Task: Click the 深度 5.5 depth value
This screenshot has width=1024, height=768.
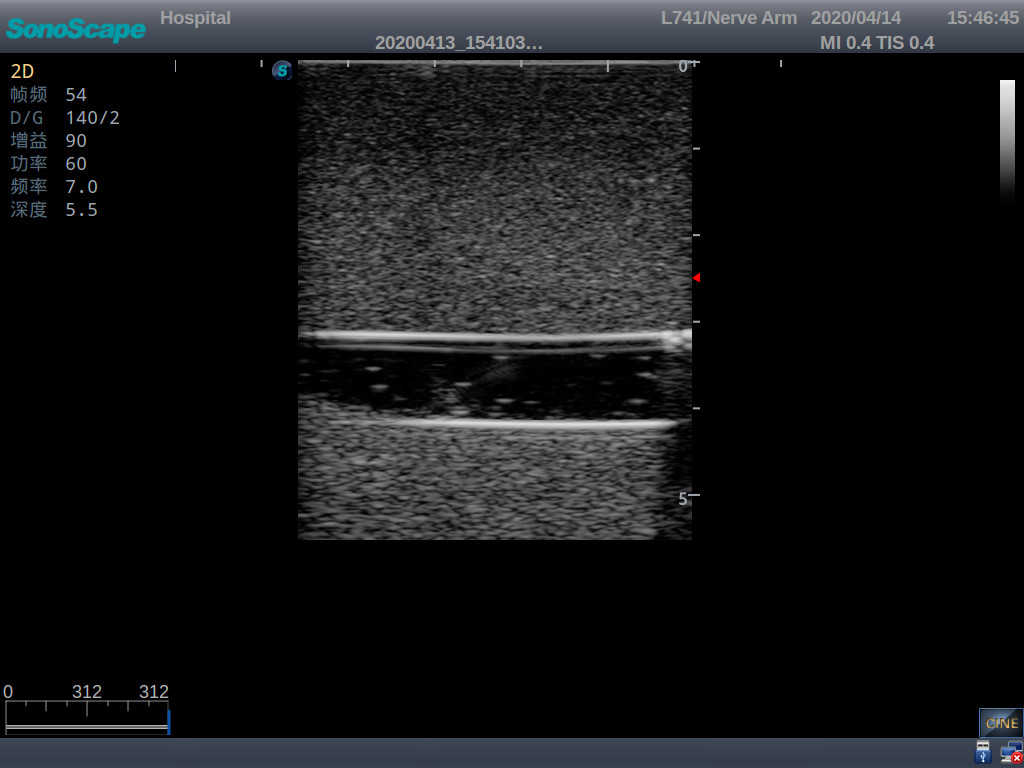Action: coord(53,209)
